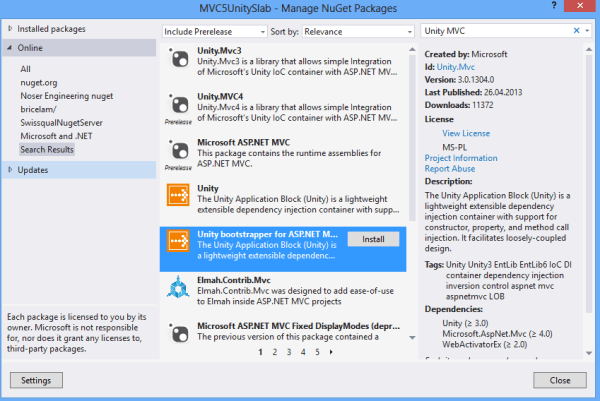Click the Version 3.0.1304.0 value

[x=476, y=80]
